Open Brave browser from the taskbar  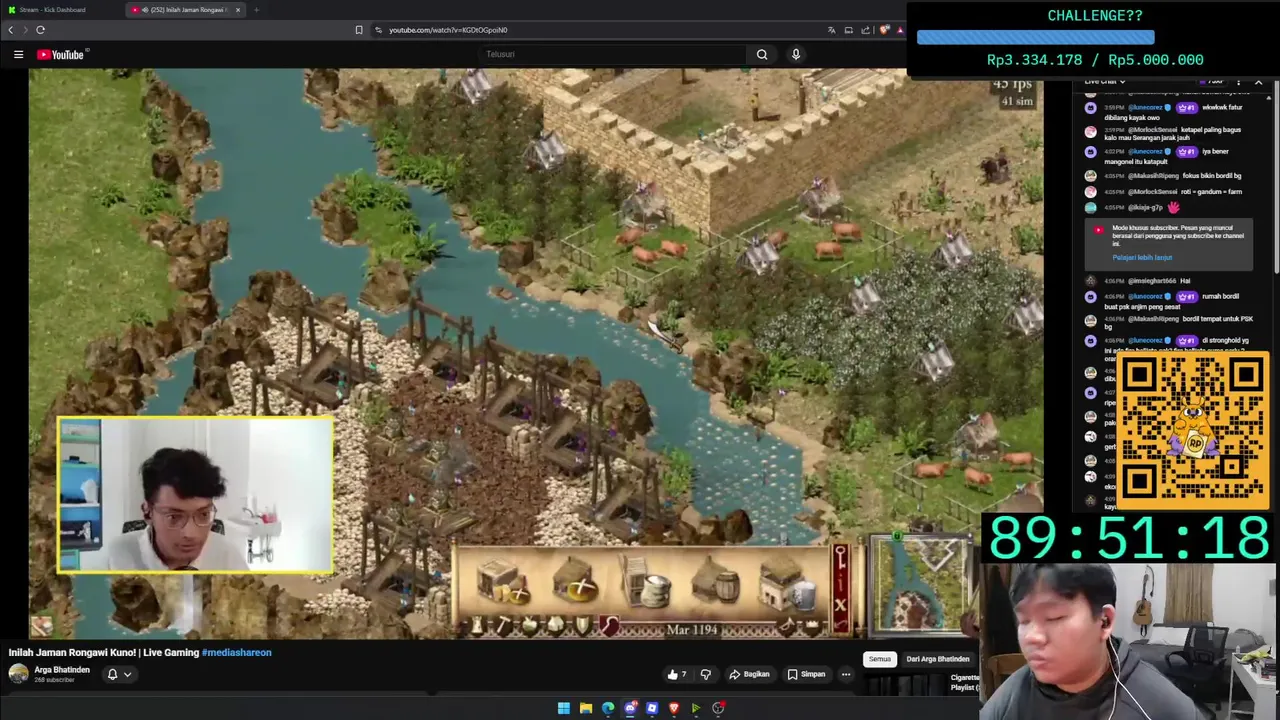pos(674,708)
